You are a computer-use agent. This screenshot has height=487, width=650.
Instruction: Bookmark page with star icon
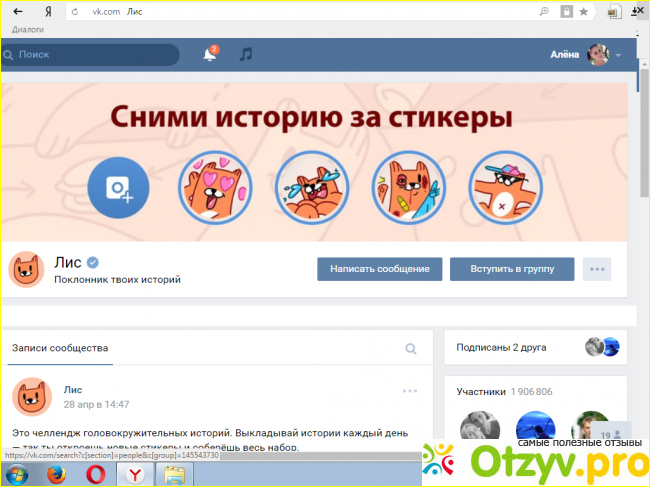tap(584, 12)
